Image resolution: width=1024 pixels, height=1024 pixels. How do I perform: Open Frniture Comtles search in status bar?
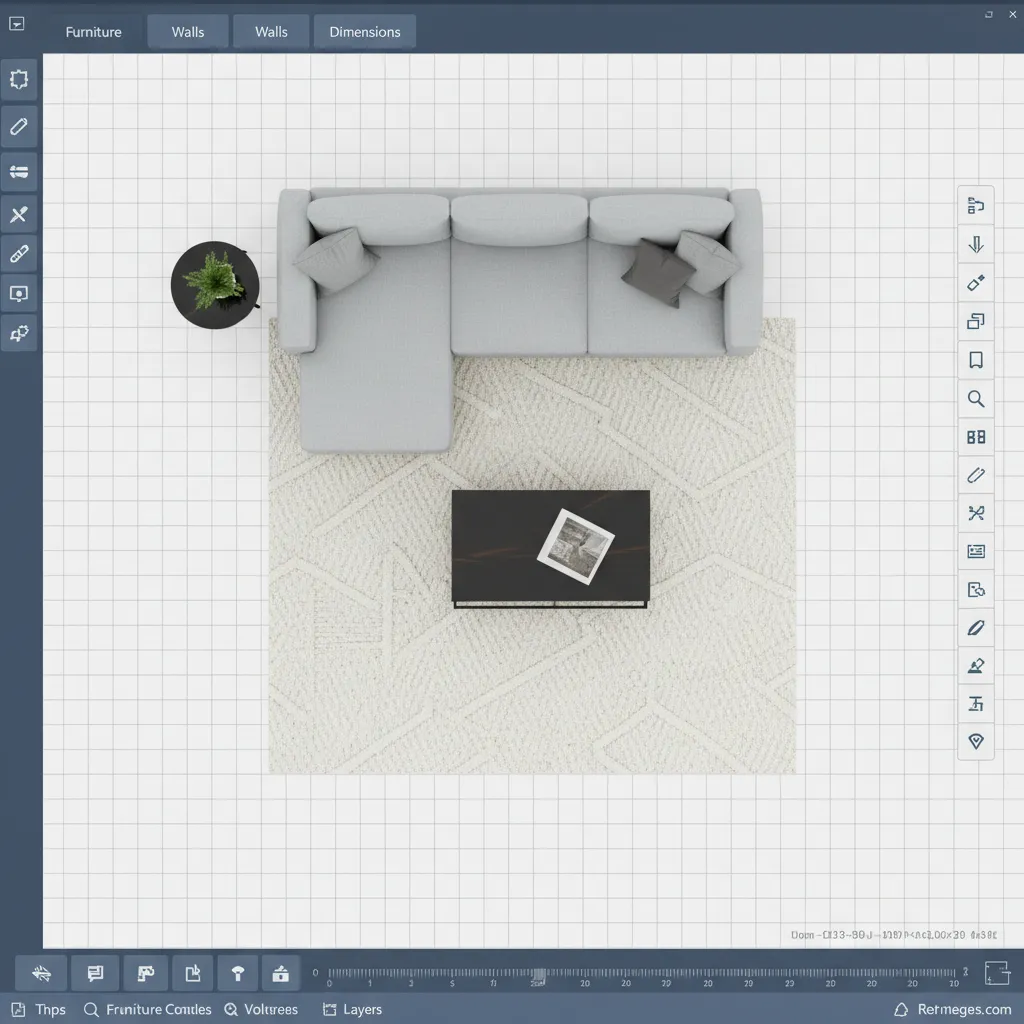[148, 1010]
